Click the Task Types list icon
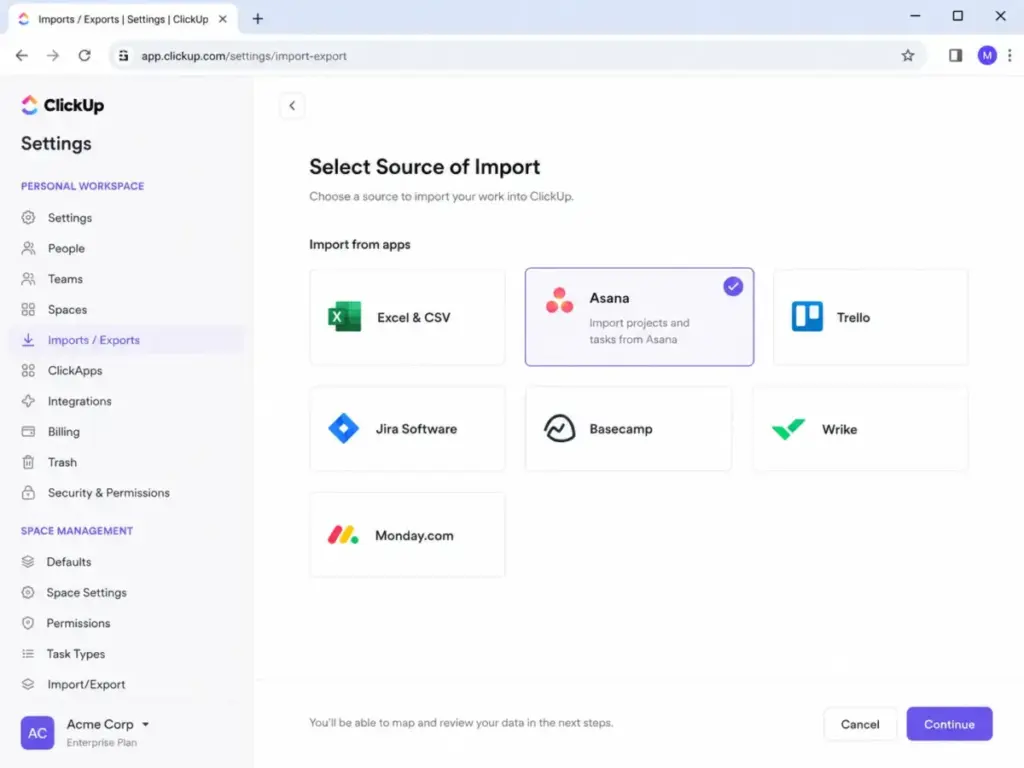Screen dimensions: 1024x768 tap(27, 654)
